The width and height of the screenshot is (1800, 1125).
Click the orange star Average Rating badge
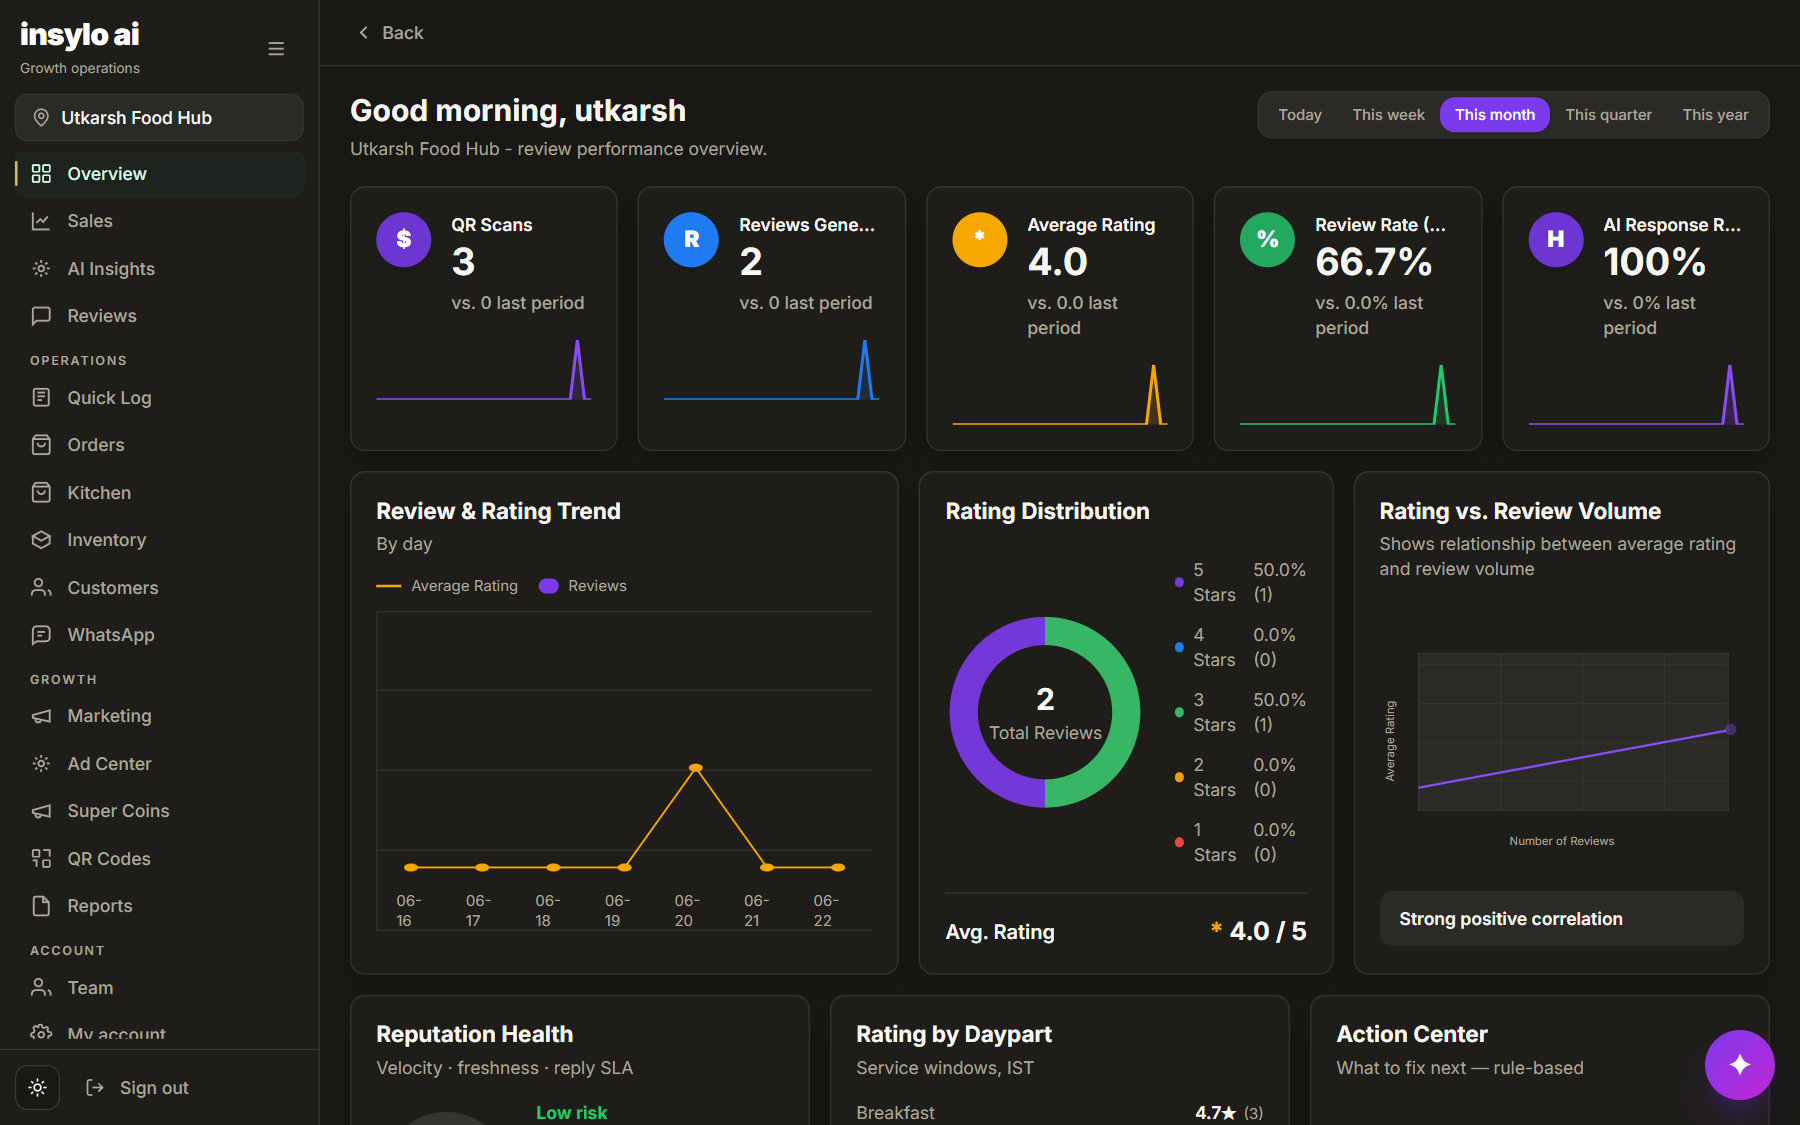point(979,239)
